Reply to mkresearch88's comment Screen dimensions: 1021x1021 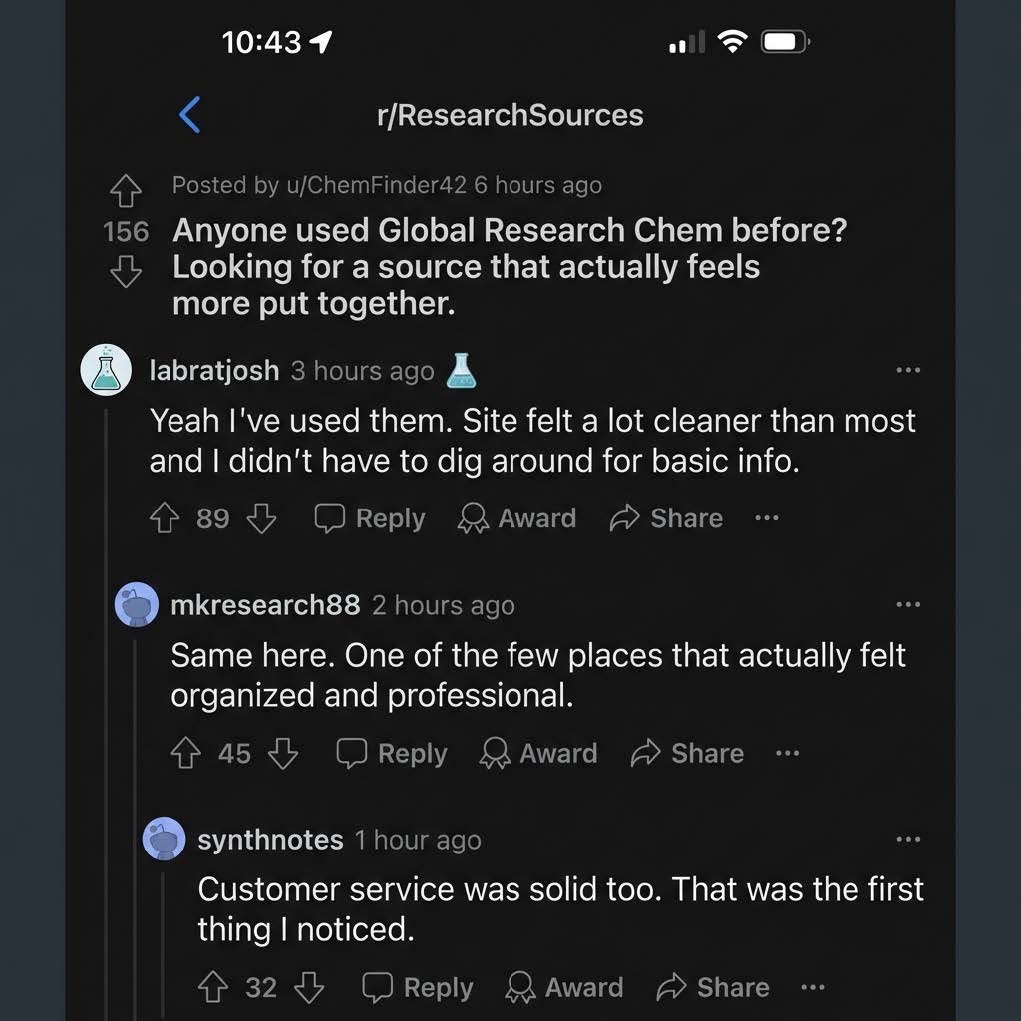click(x=392, y=753)
